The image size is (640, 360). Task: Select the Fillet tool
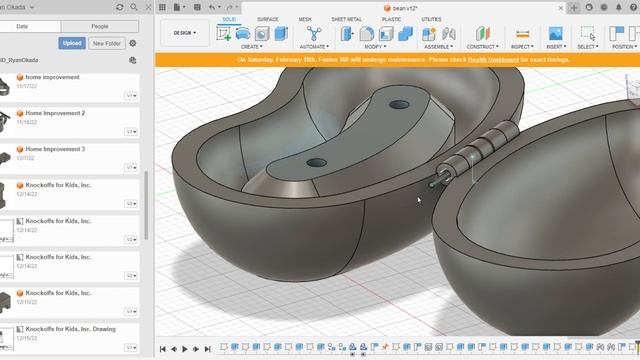367,33
